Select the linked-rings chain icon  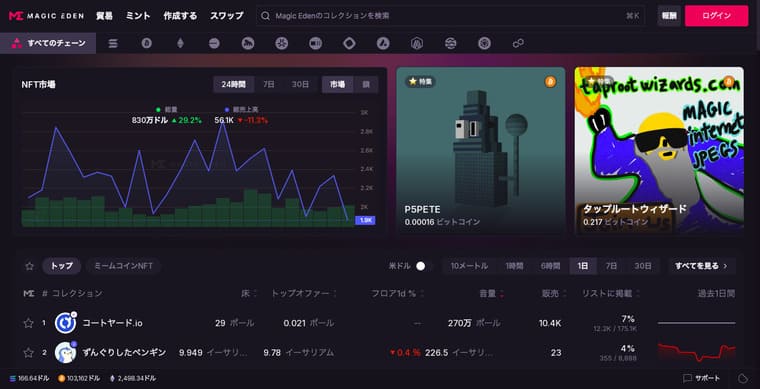[x=518, y=44]
